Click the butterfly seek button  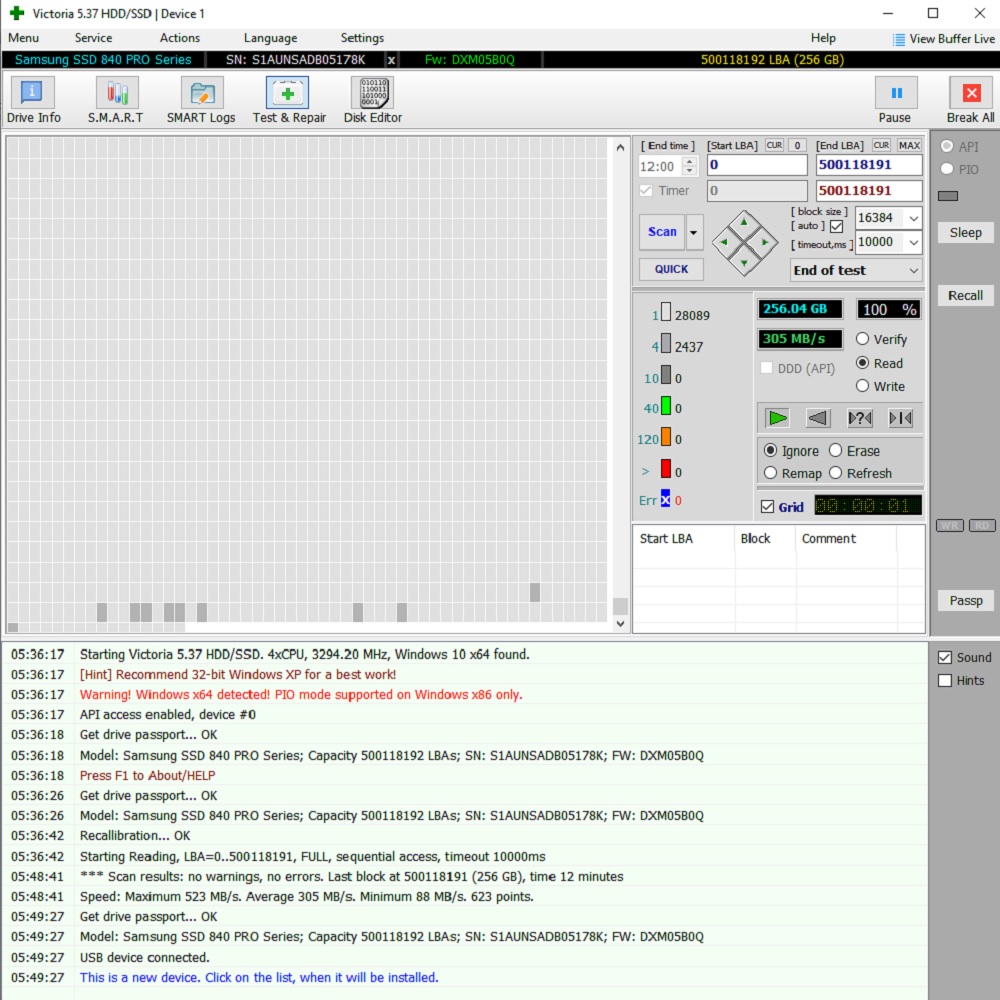click(x=901, y=418)
